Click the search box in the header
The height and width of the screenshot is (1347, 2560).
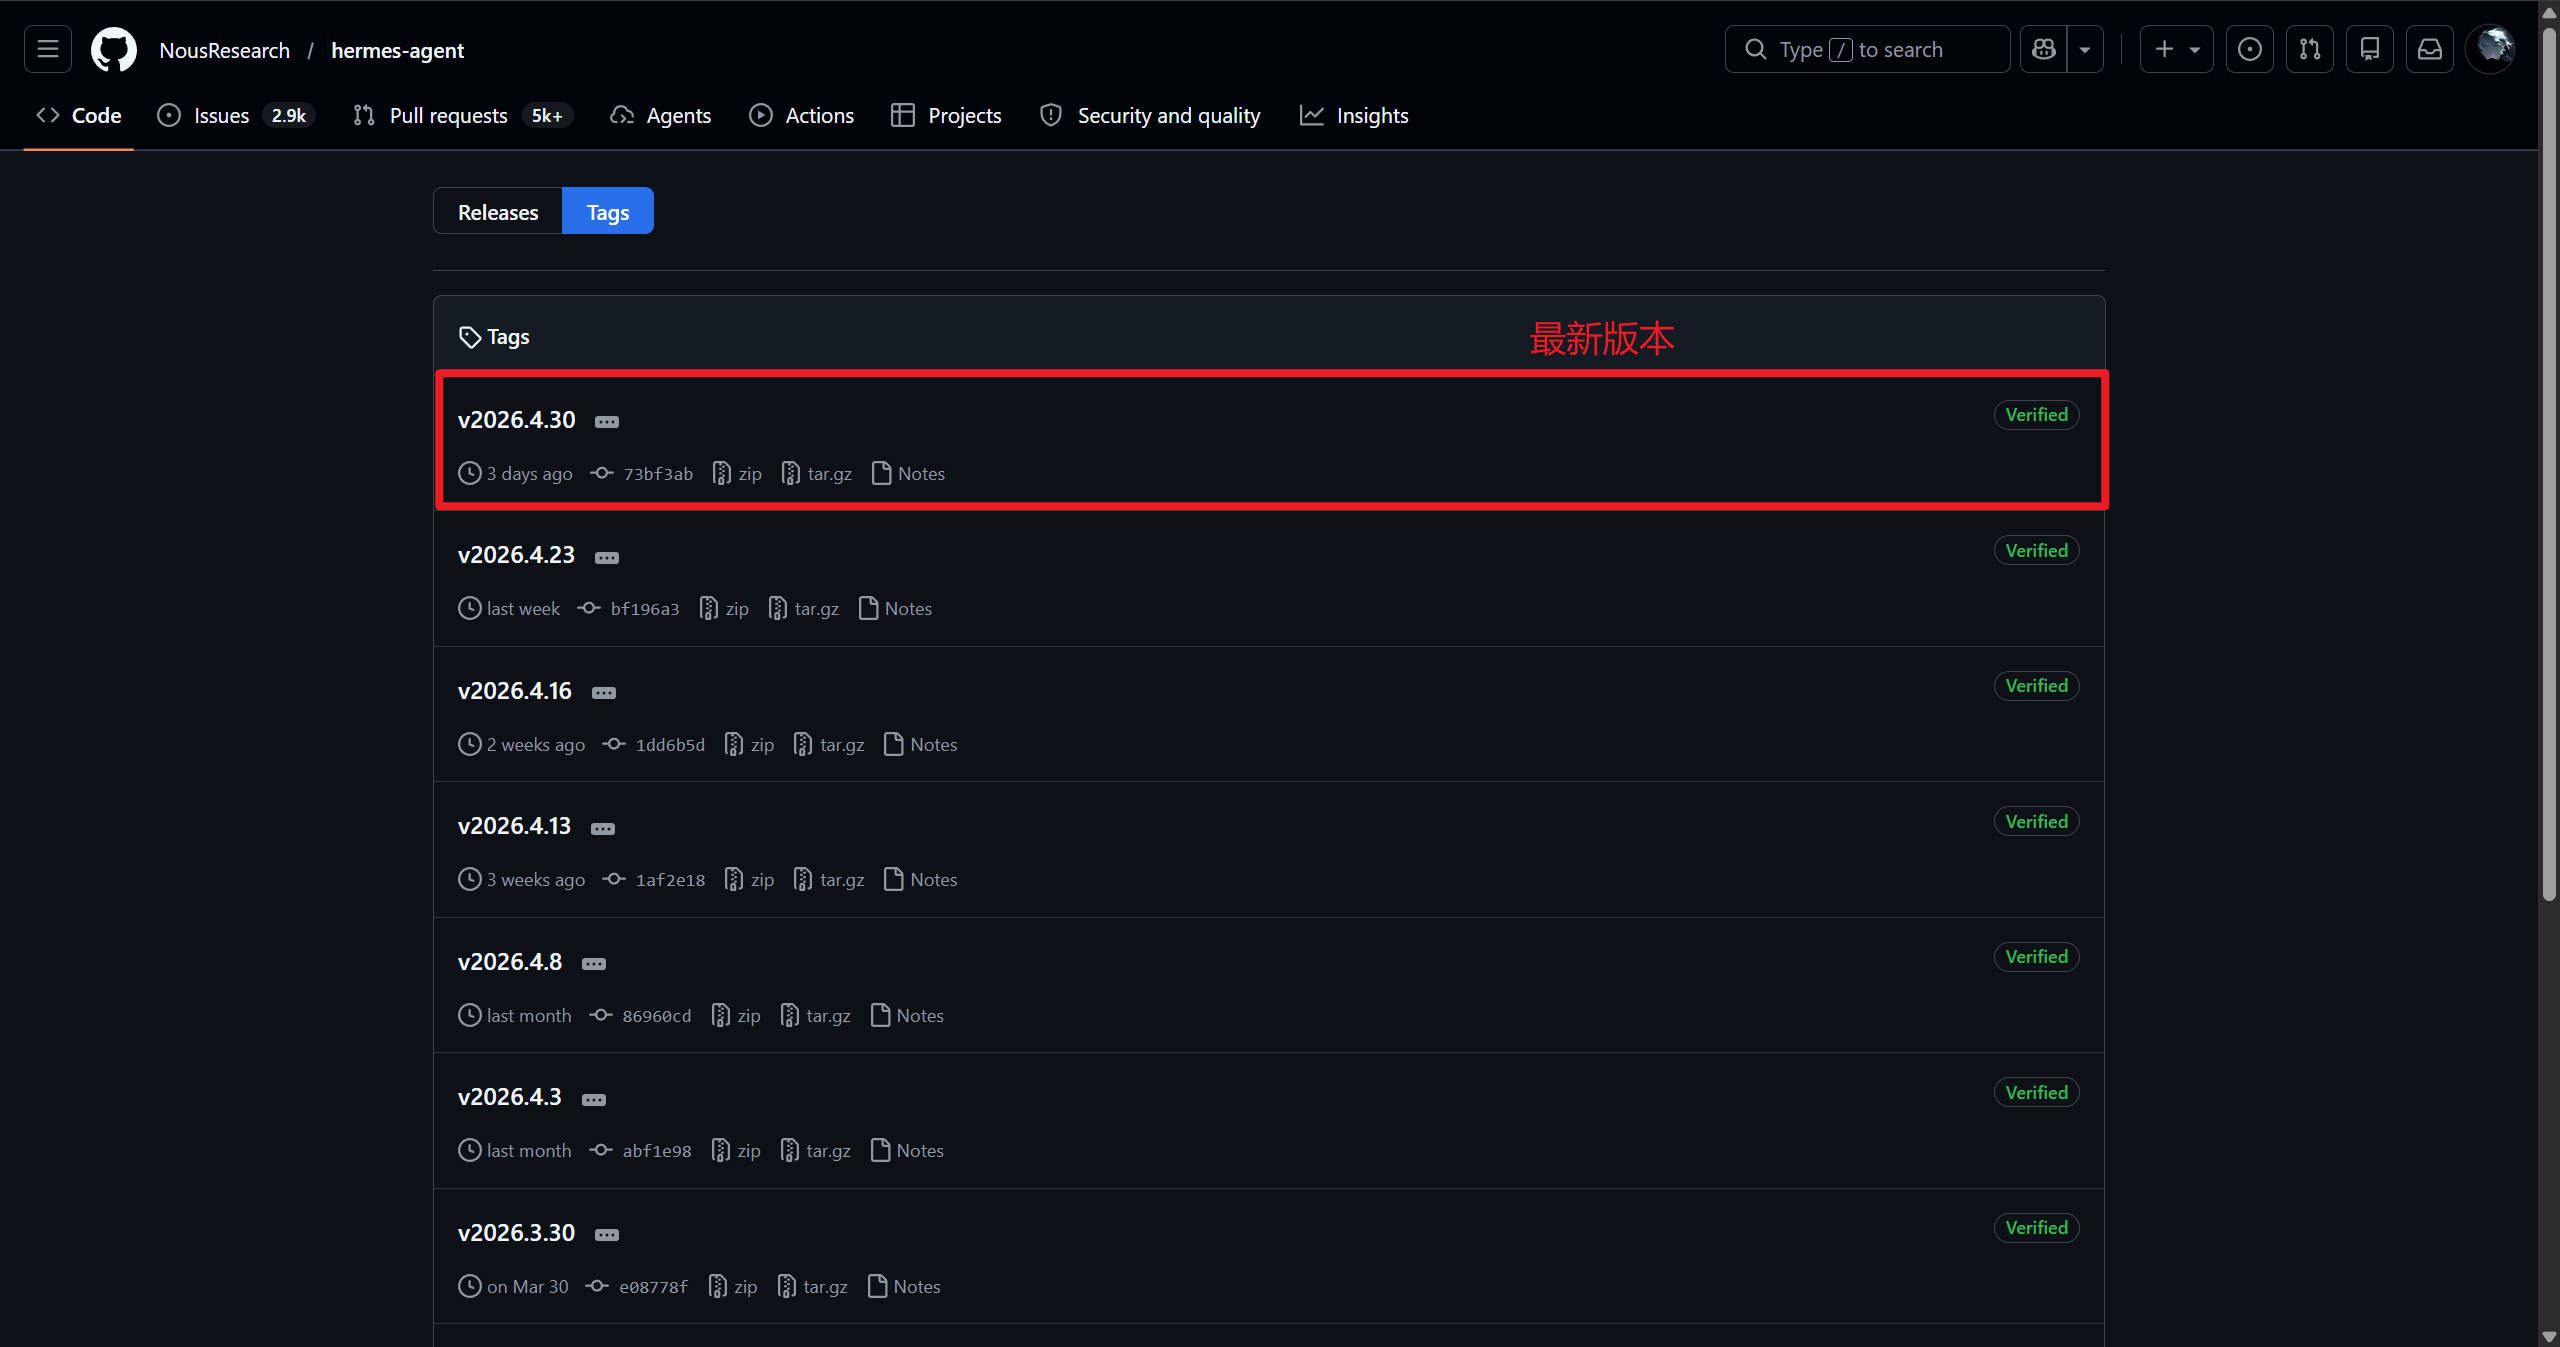tap(1867, 49)
